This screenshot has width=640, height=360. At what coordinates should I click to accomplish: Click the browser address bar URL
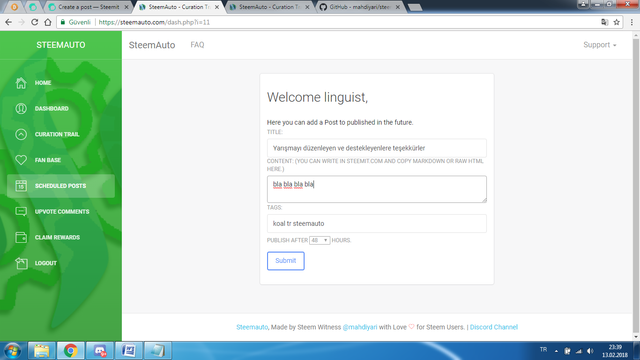pos(154,22)
